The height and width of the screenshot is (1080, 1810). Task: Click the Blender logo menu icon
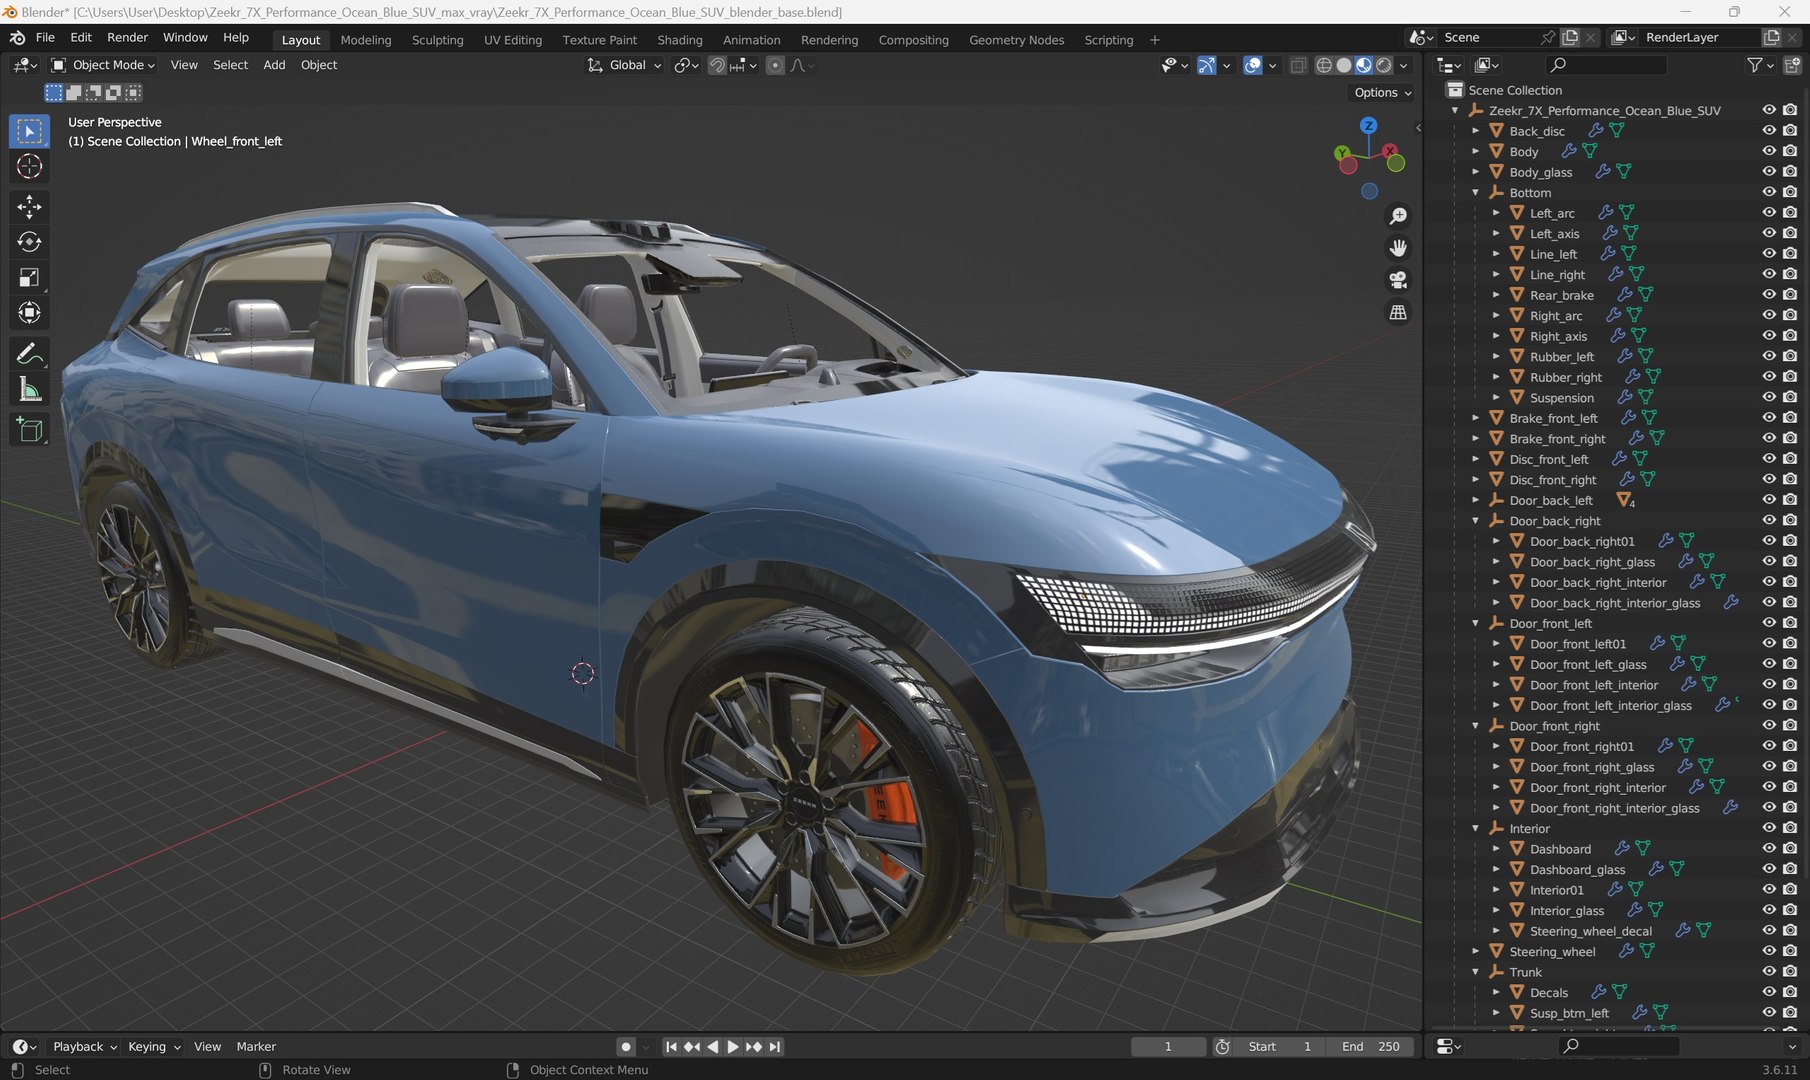[x=17, y=38]
